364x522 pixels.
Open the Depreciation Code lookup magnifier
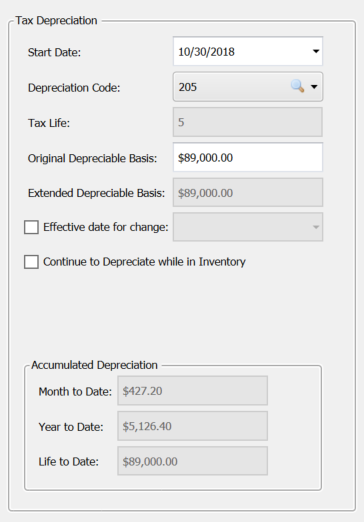(x=297, y=86)
